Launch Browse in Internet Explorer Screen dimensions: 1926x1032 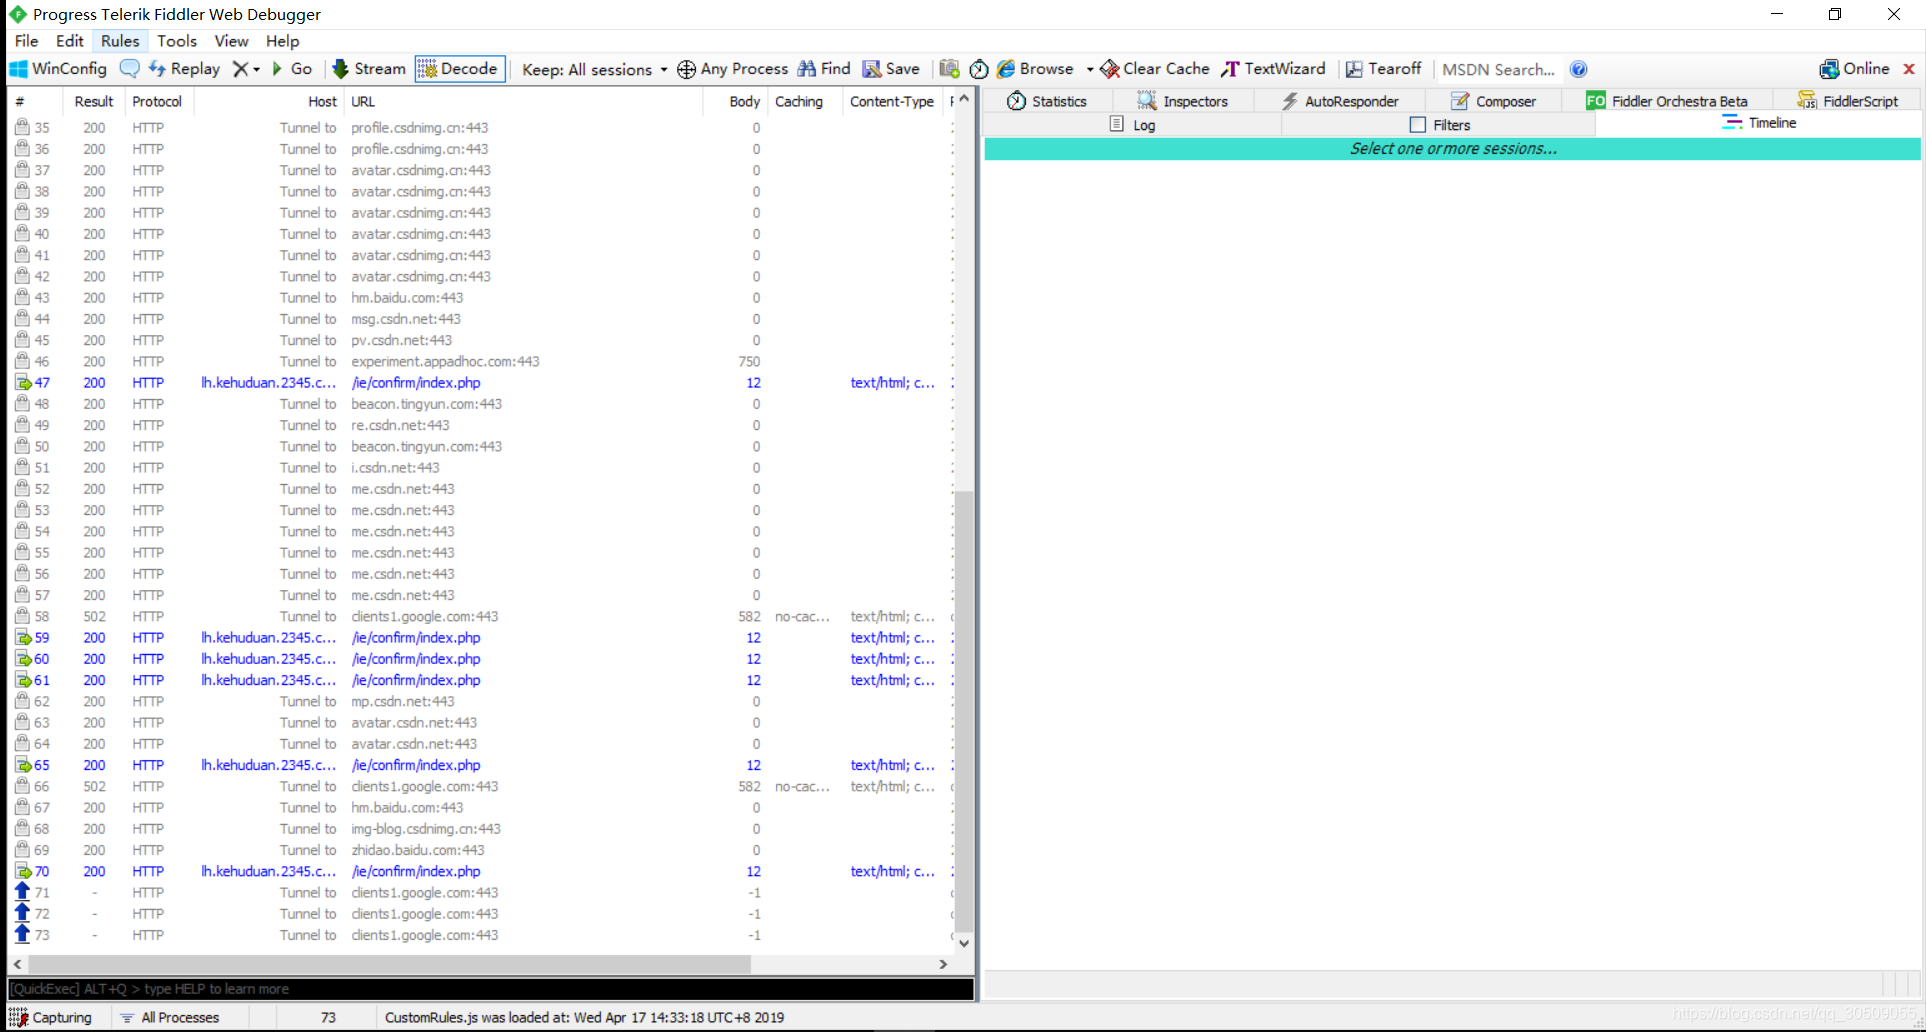click(1035, 69)
